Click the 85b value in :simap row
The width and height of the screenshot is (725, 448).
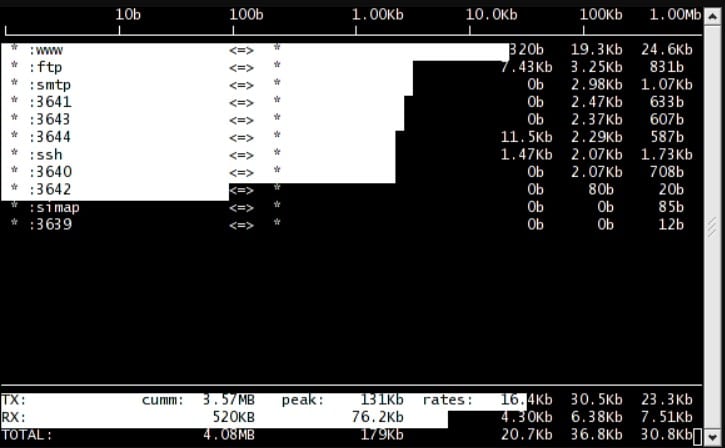click(x=671, y=207)
